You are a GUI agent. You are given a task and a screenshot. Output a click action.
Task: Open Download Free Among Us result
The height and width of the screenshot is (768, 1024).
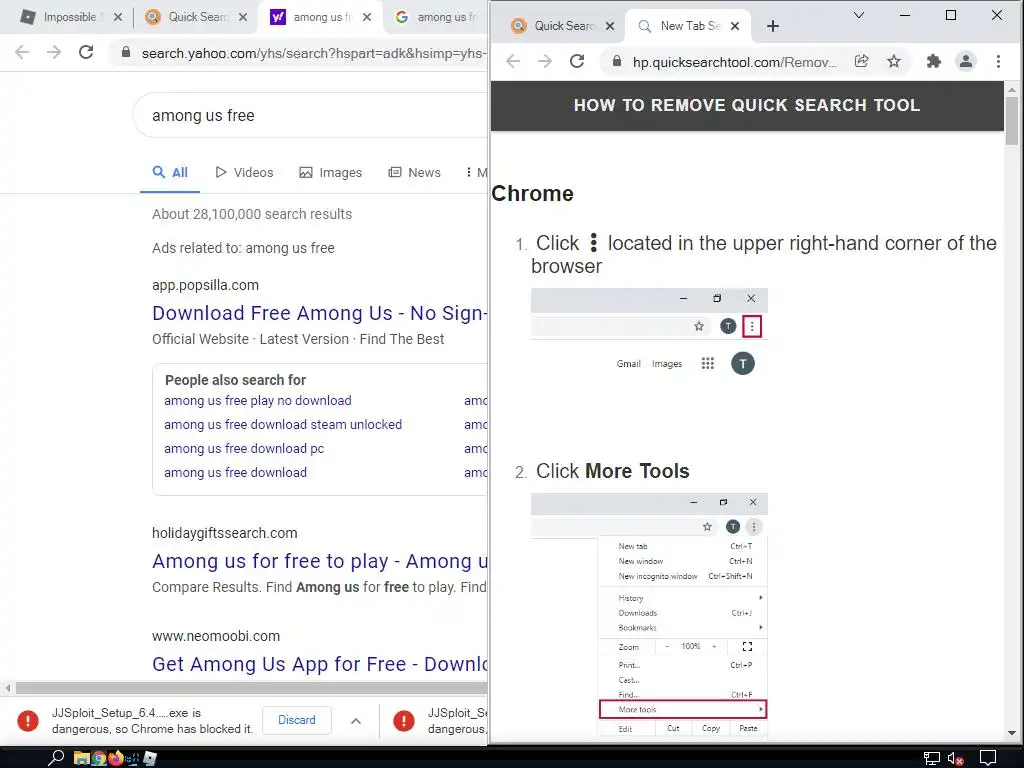coord(319,313)
